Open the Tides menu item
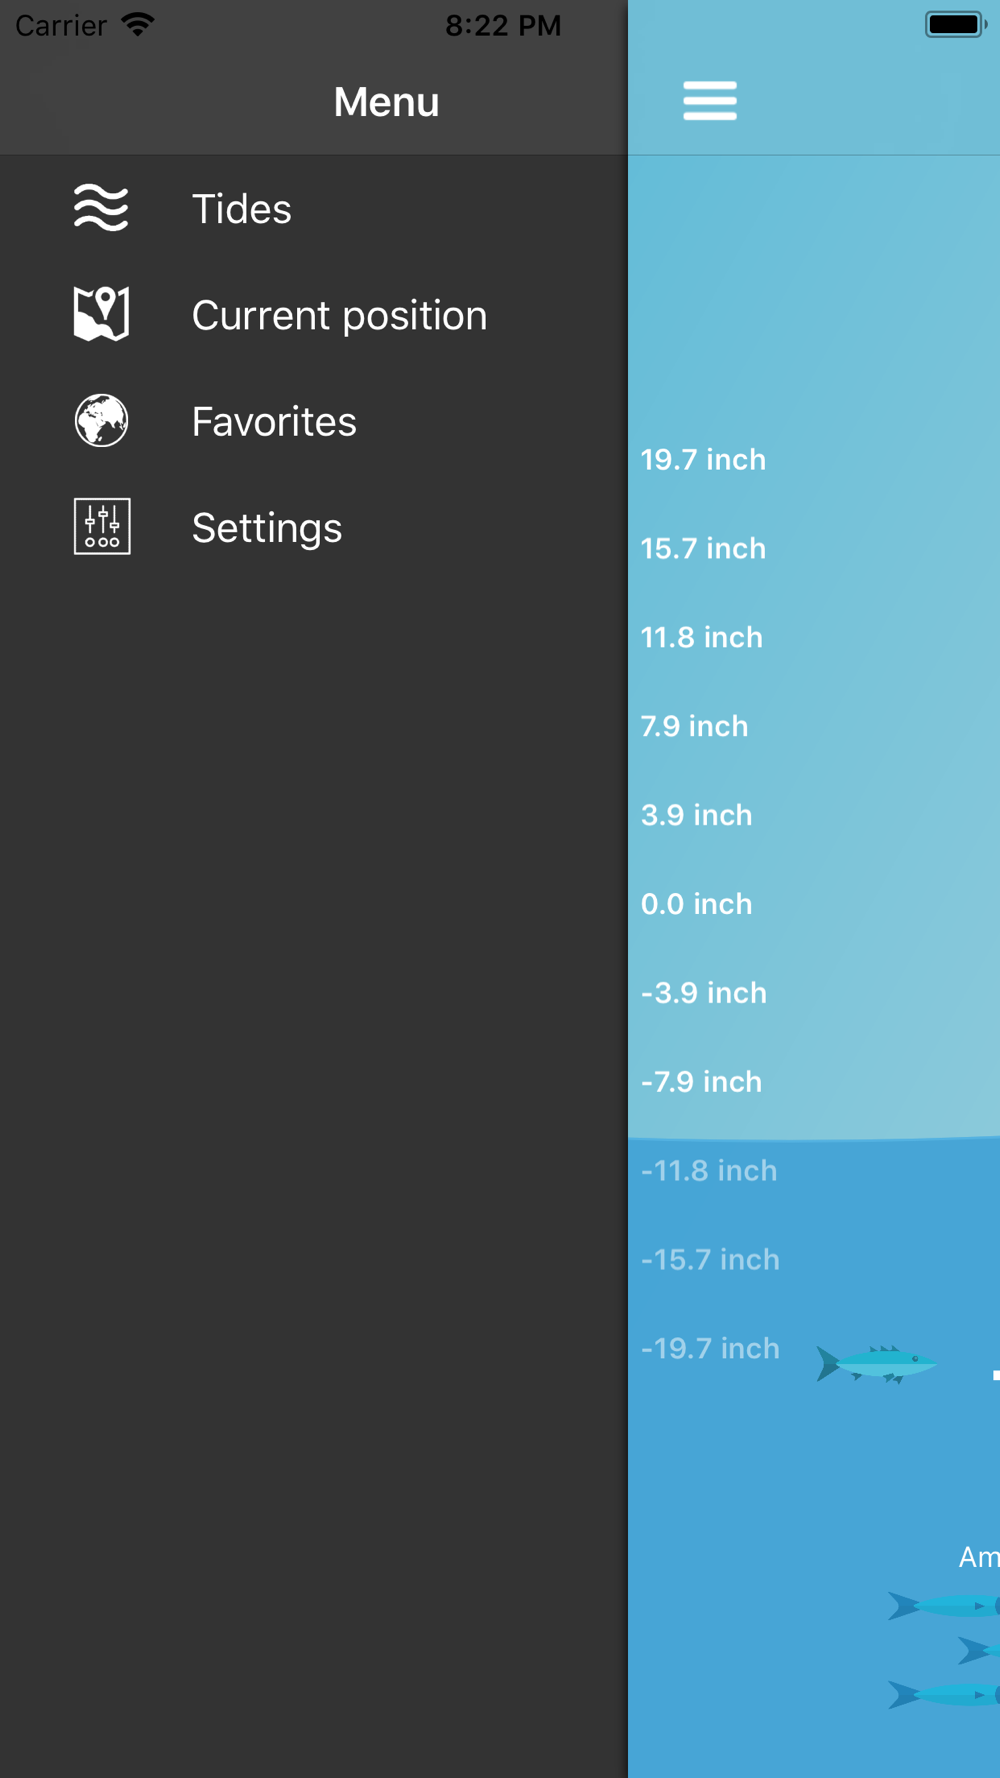This screenshot has width=1000, height=1778. [x=241, y=209]
